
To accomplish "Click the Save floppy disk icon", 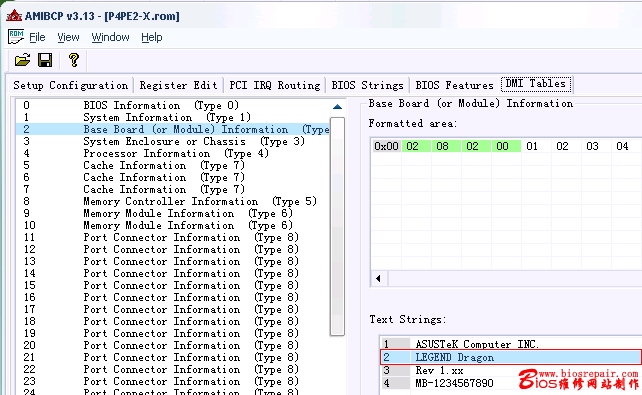I will pyautogui.click(x=45, y=60).
